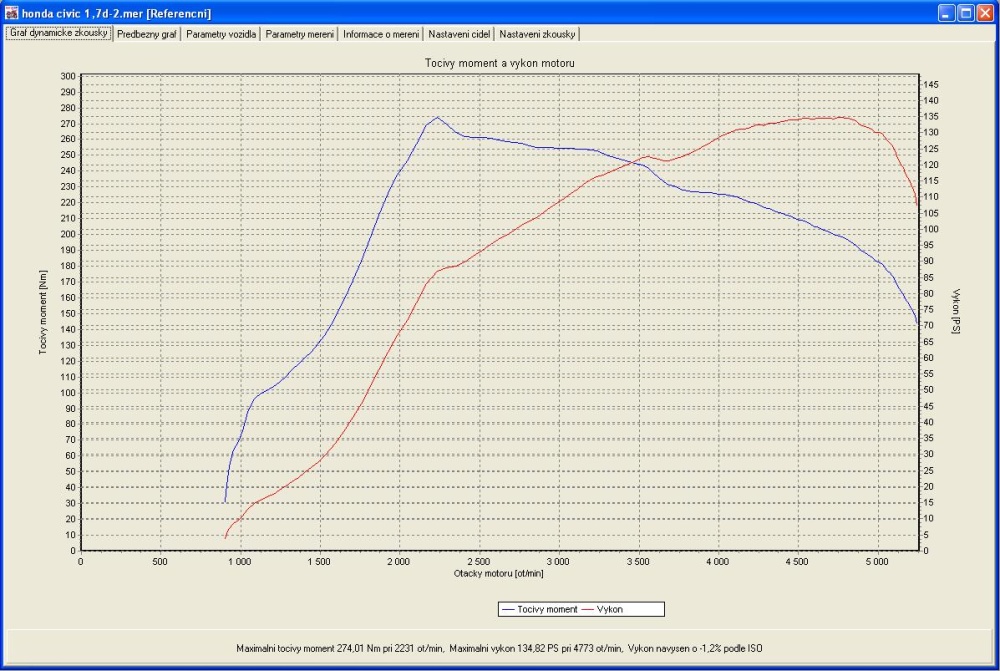Image resolution: width=1000 pixels, height=671 pixels.
Task: Go to the Parametry mereni tab
Action: pos(300,34)
